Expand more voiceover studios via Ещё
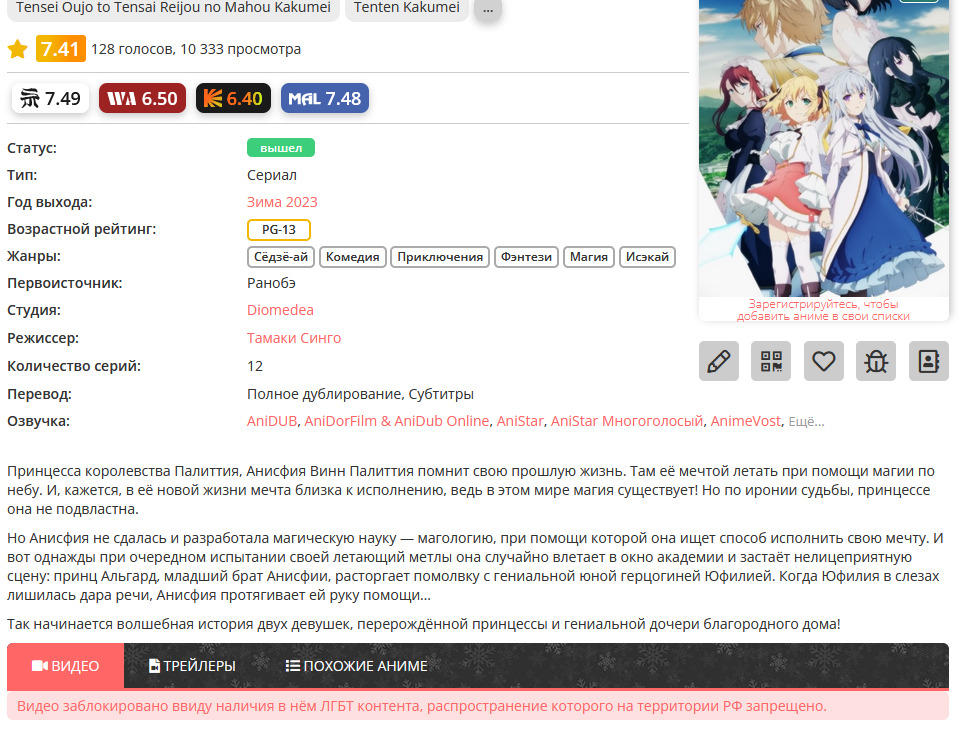Image resolution: width=961 pixels, height=729 pixels. (x=806, y=422)
